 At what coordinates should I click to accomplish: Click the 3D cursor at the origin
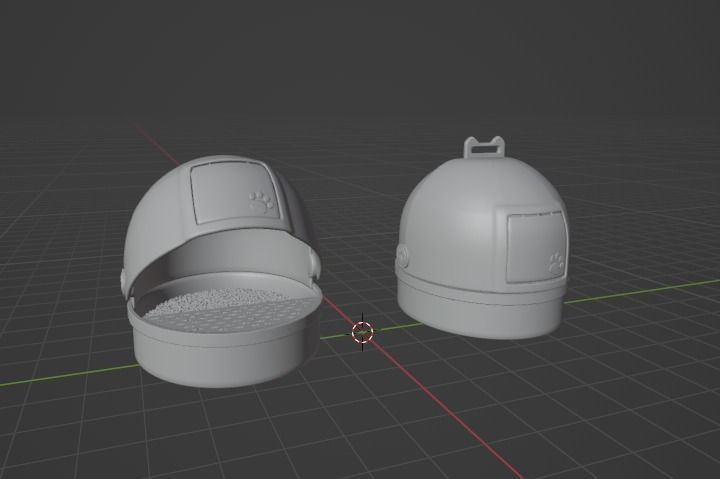[x=362, y=331]
